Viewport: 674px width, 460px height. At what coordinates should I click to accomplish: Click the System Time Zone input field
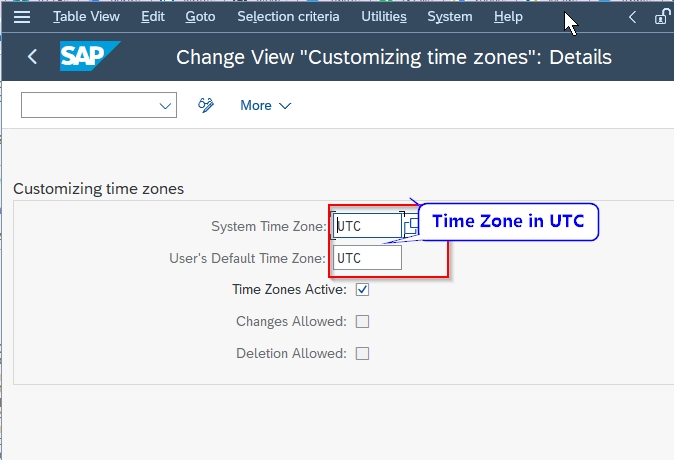click(367, 225)
